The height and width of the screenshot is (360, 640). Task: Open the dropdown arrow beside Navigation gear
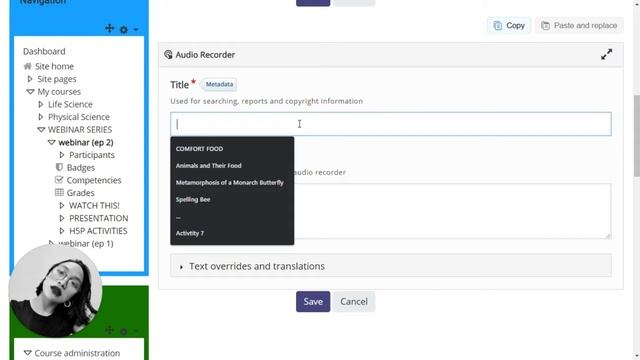click(x=136, y=29)
